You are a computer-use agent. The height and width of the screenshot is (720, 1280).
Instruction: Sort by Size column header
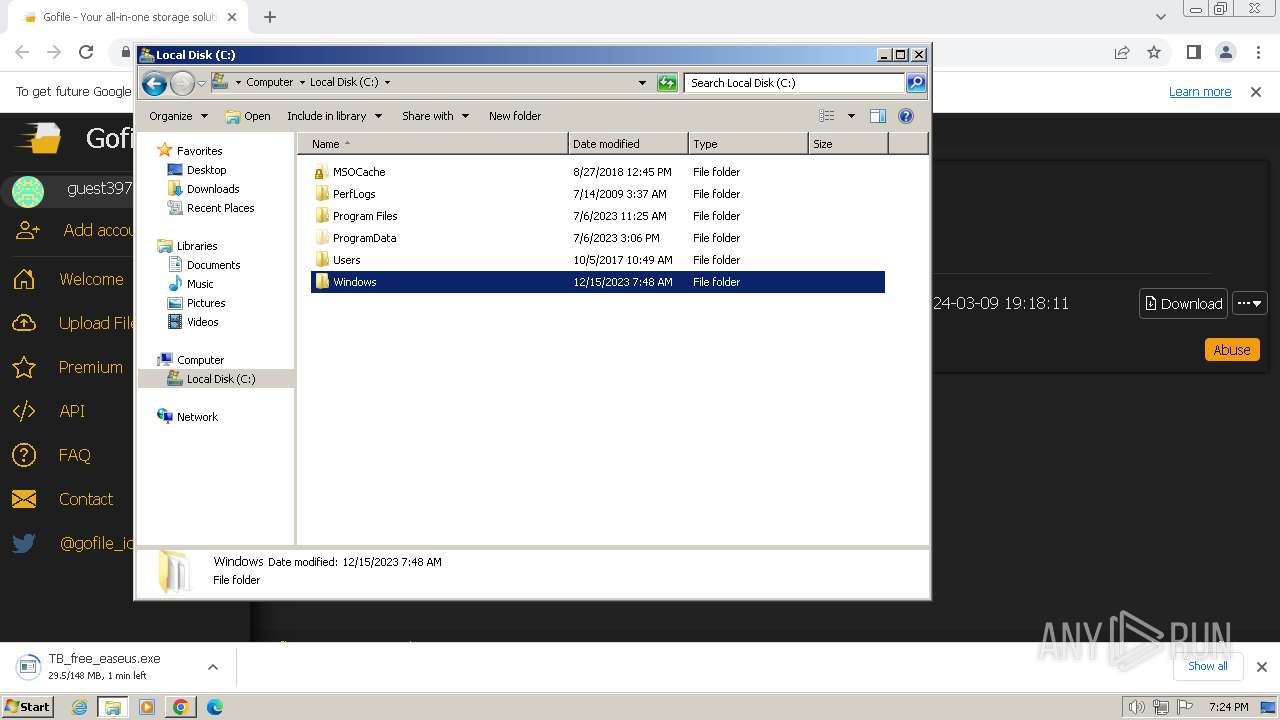tap(848, 144)
